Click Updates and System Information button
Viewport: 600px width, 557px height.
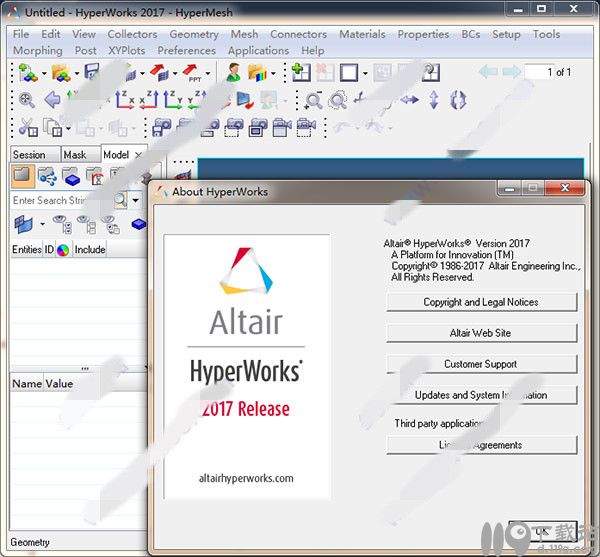pos(481,395)
